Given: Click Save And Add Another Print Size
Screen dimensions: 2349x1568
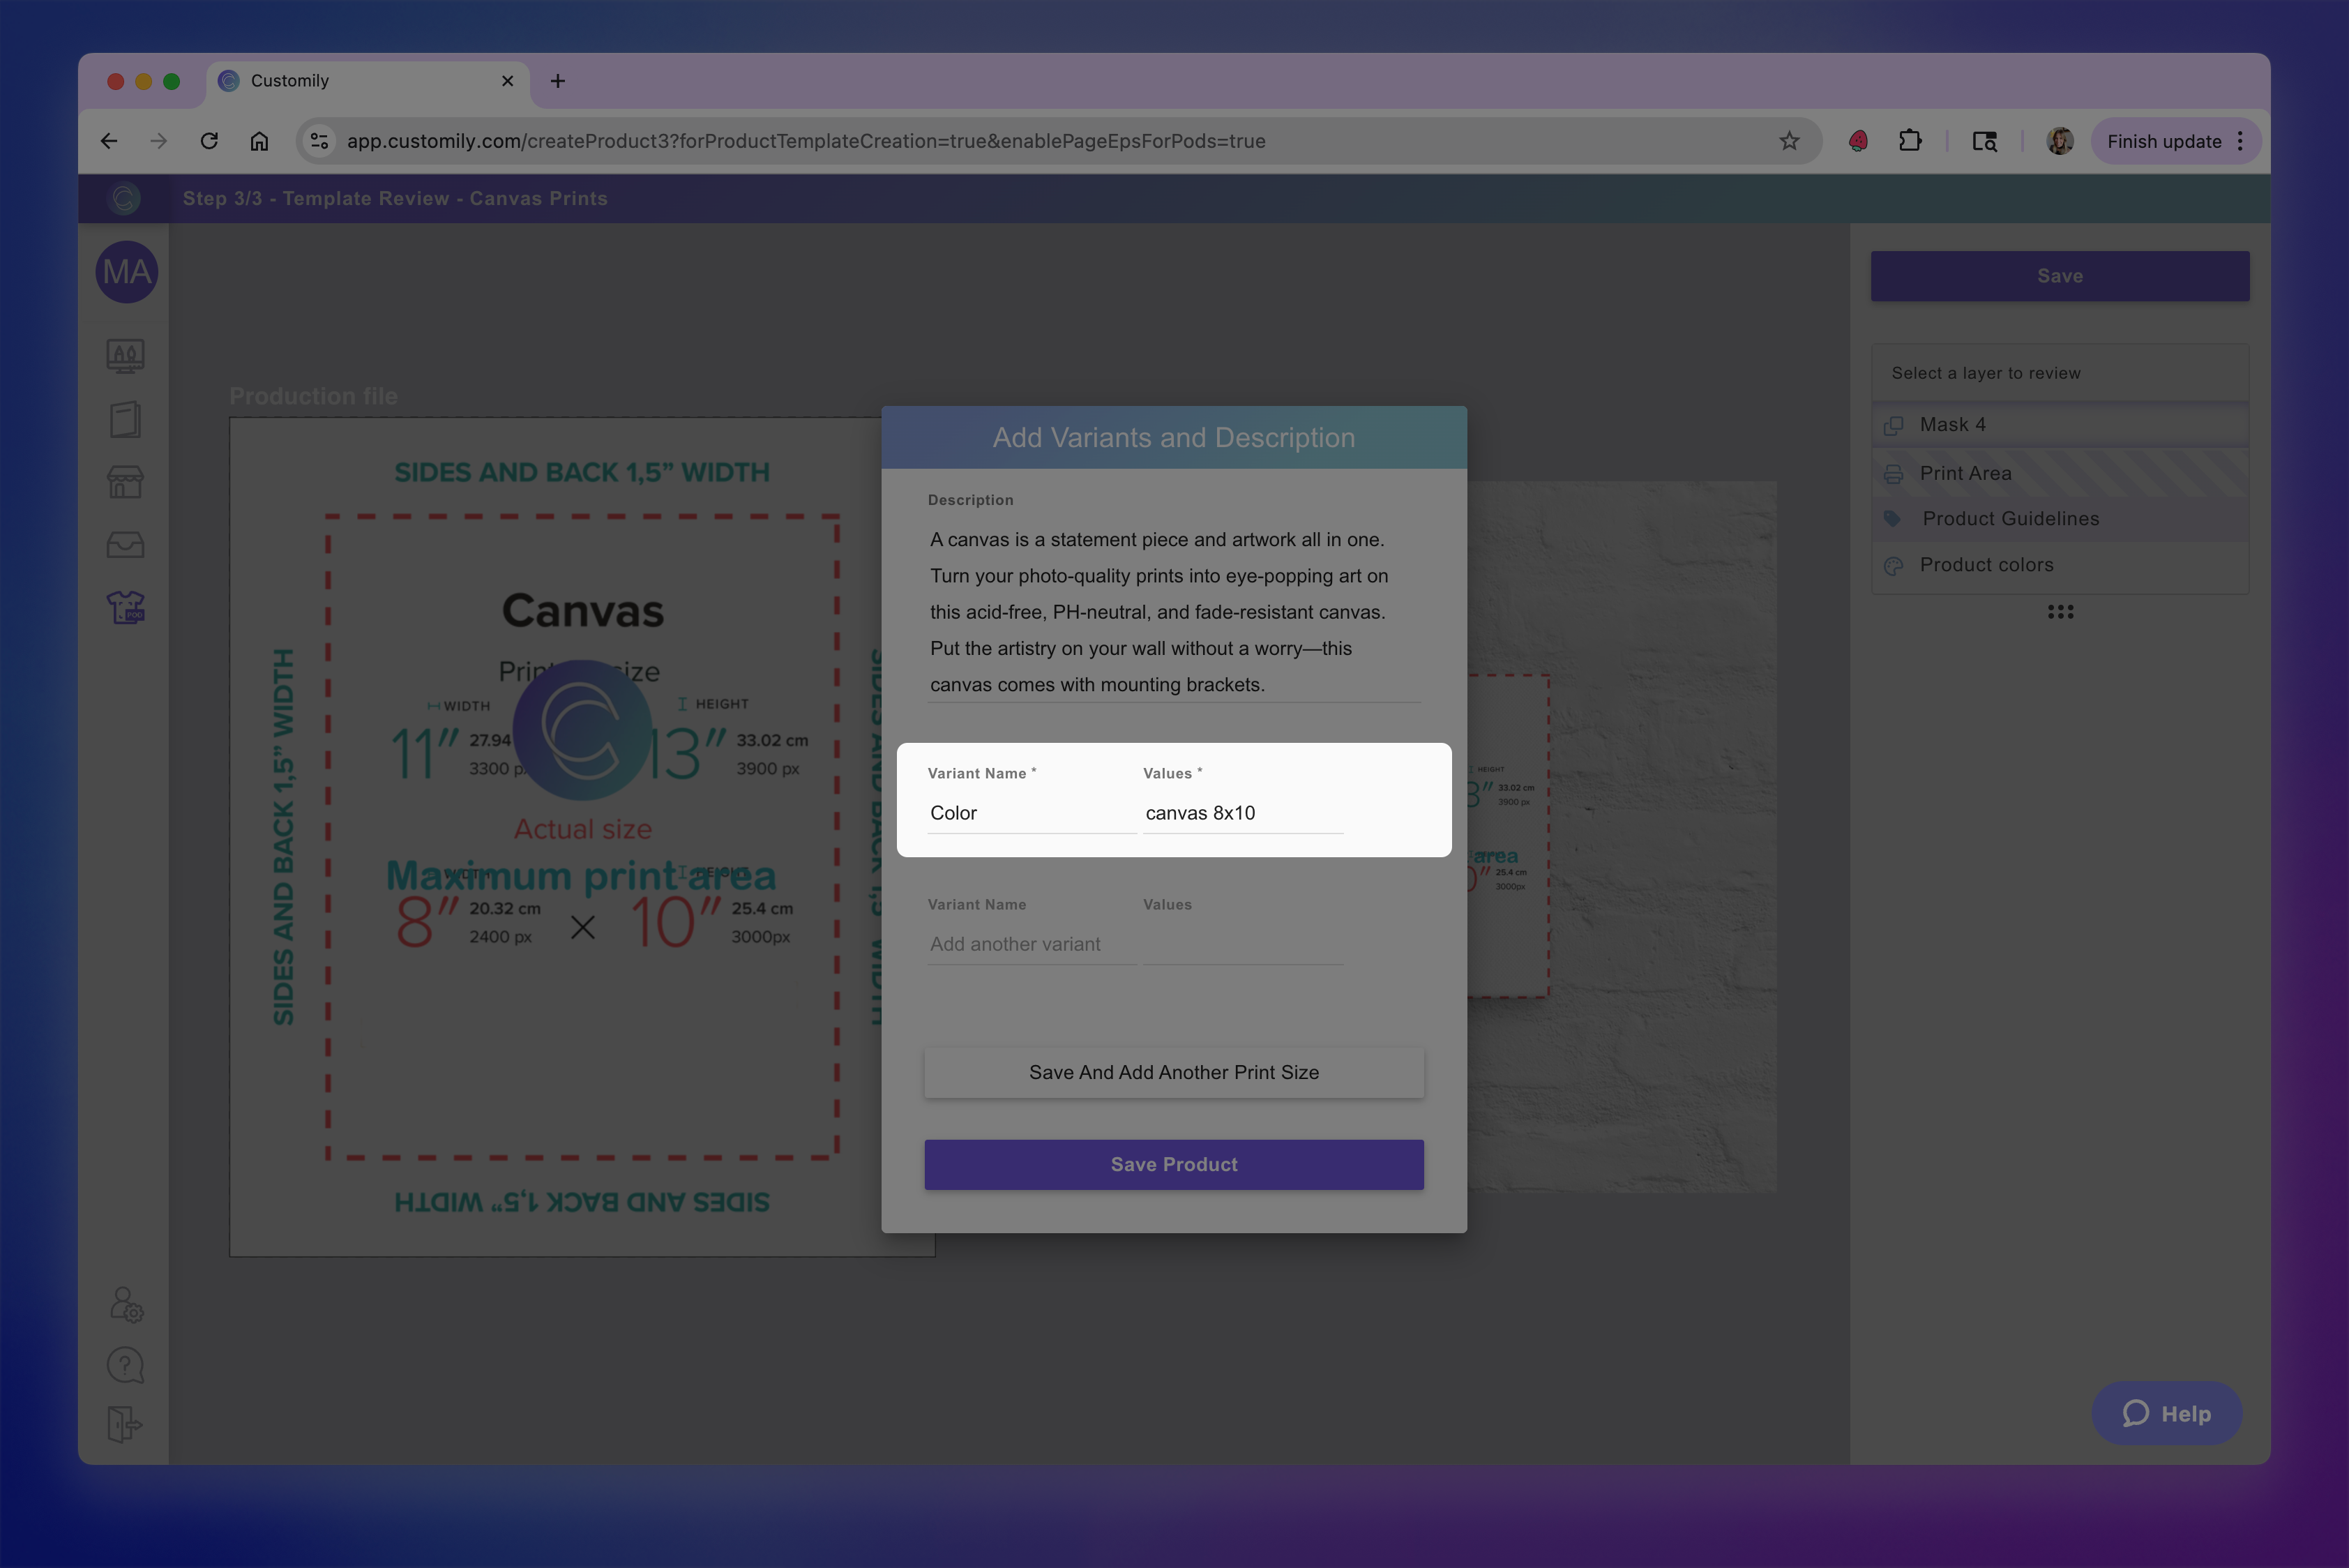Looking at the screenshot, I should coord(1174,1072).
